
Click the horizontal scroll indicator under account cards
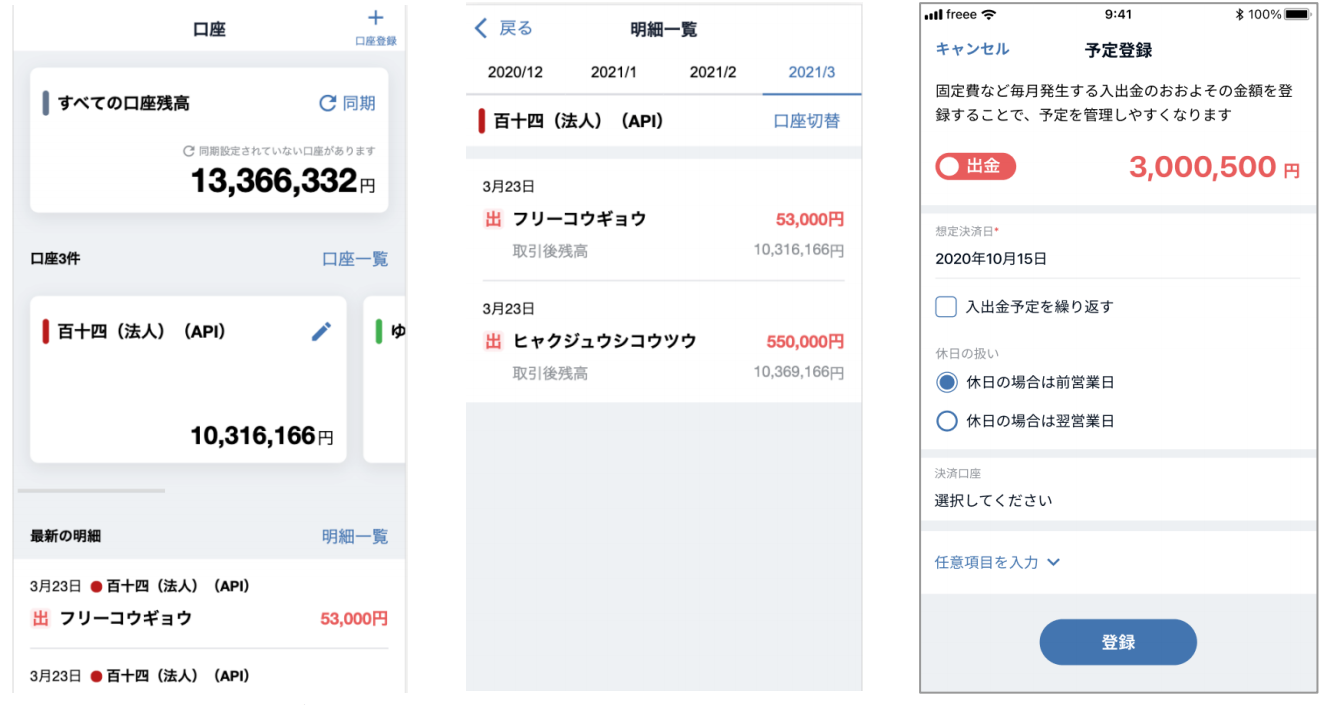click(91, 491)
